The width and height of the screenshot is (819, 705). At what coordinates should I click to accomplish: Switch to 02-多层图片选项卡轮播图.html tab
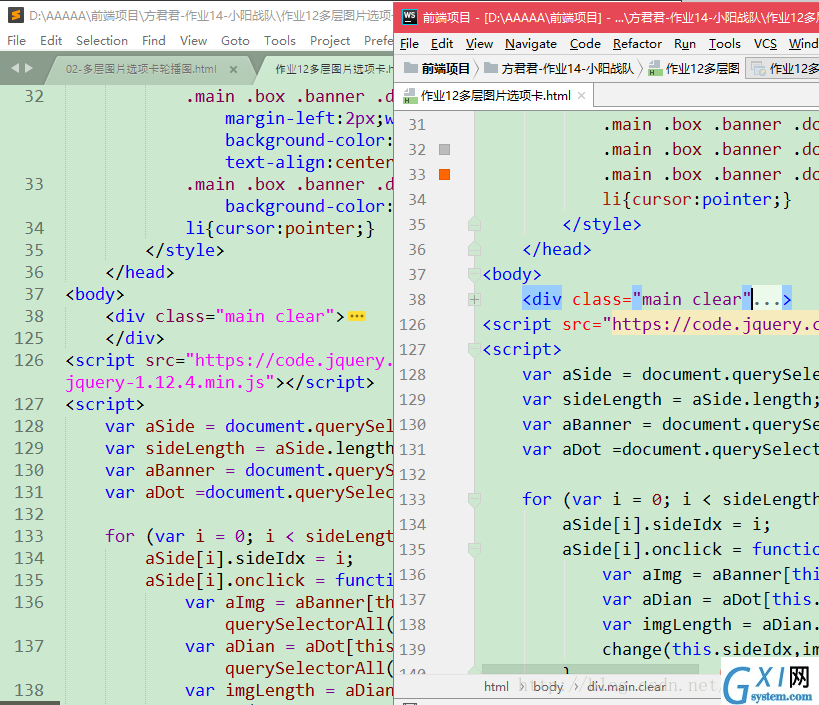[x=141, y=69]
